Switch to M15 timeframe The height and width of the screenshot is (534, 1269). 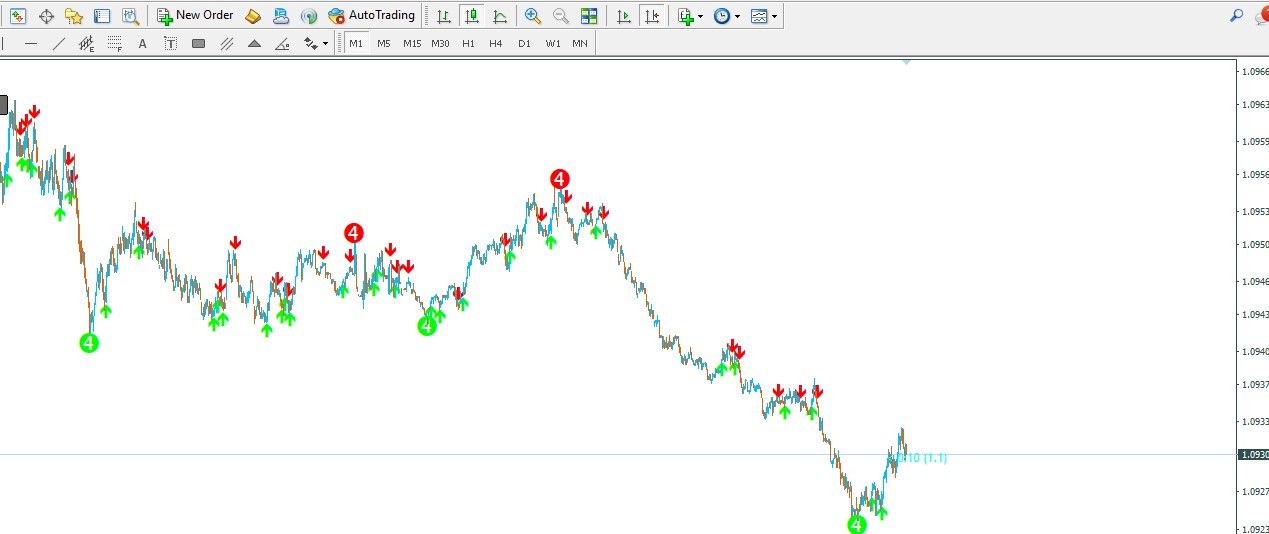pyautogui.click(x=412, y=43)
